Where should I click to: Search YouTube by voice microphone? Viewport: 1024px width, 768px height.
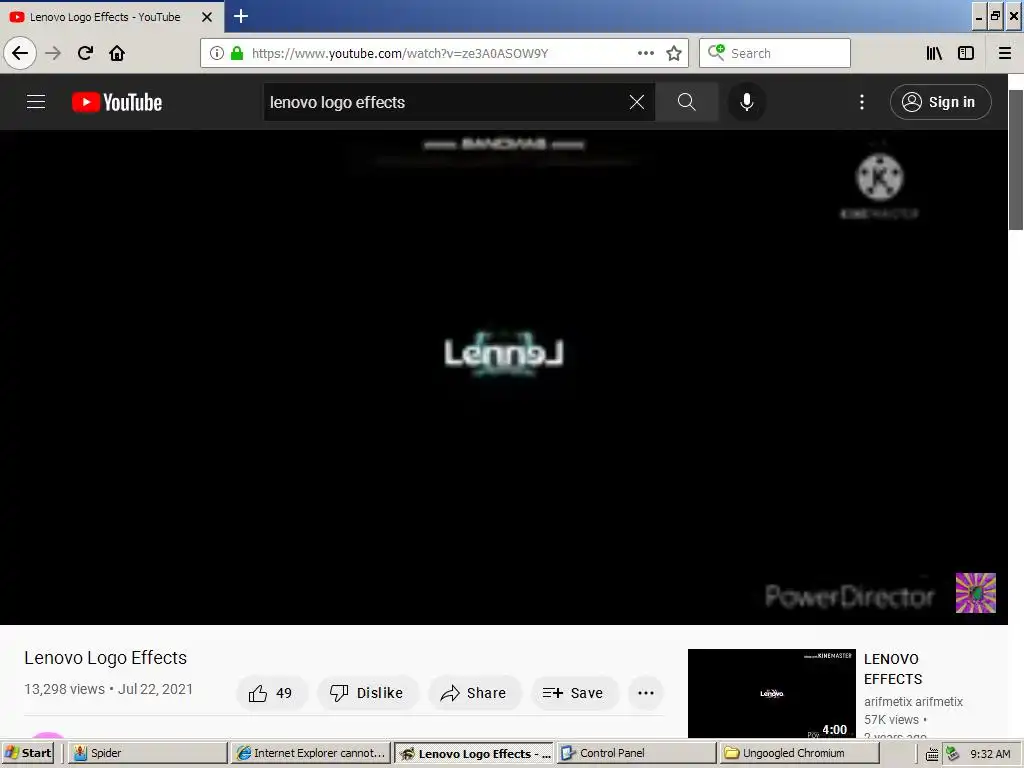tap(747, 102)
